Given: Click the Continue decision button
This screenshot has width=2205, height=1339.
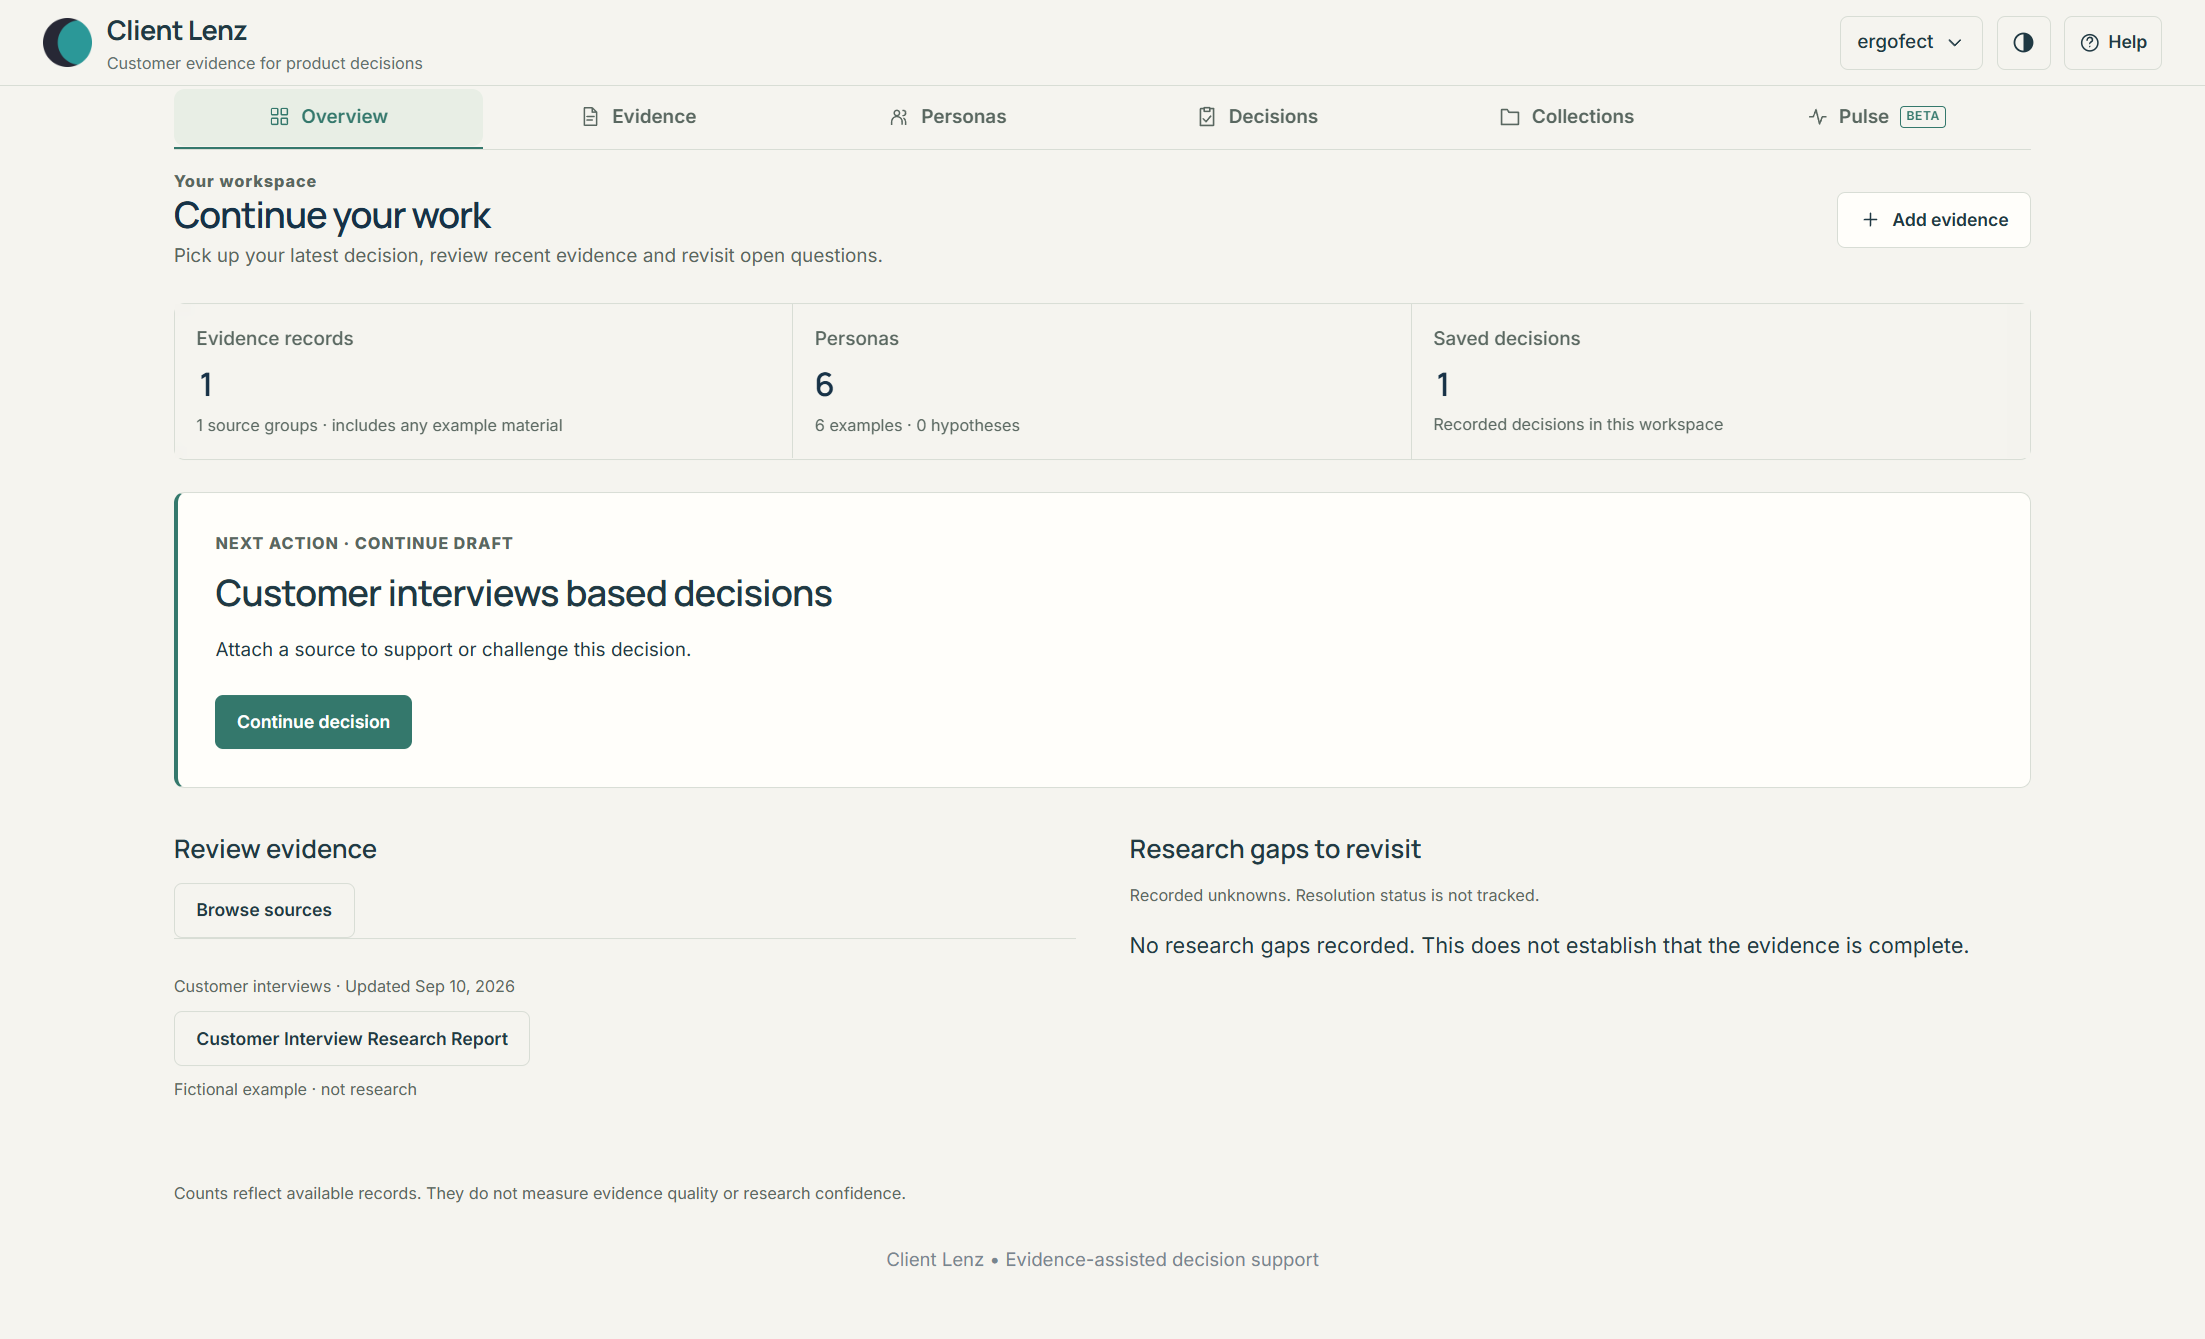Looking at the screenshot, I should click(x=313, y=722).
